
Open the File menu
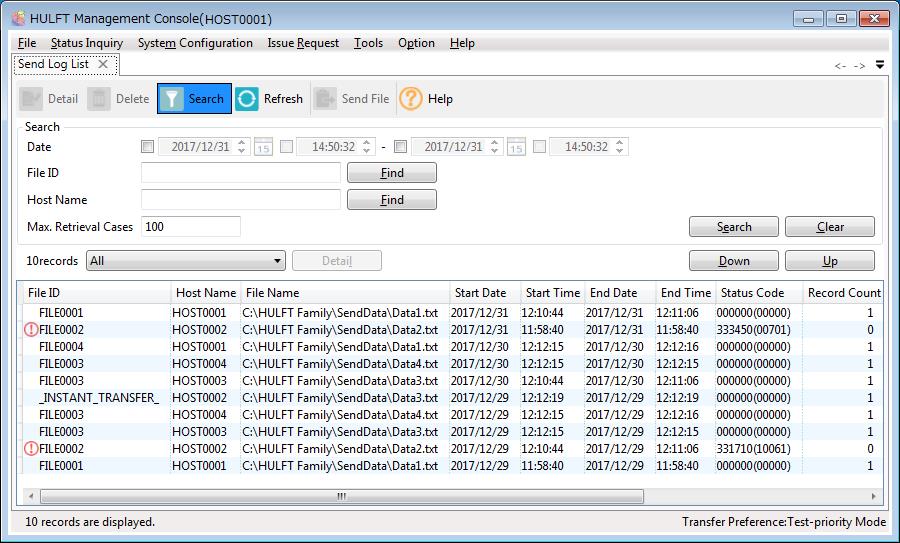click(27, 43)
